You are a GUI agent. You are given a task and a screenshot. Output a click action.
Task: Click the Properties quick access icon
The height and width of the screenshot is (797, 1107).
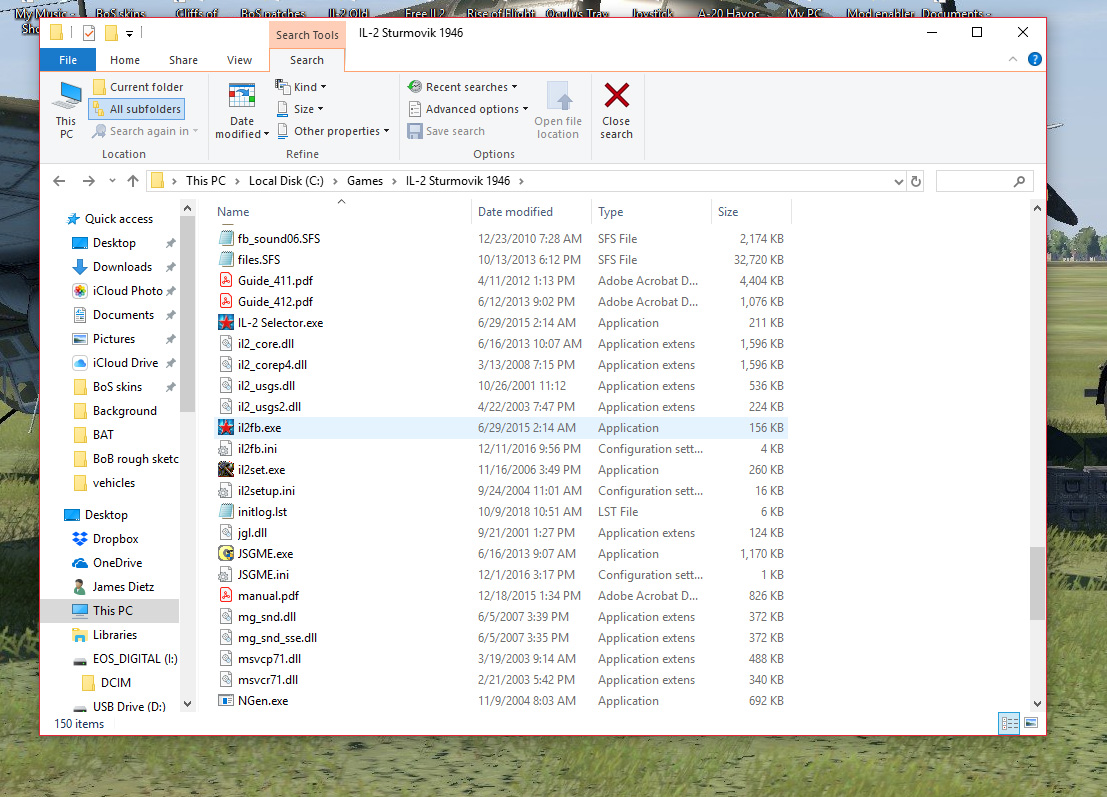(89, 32)
